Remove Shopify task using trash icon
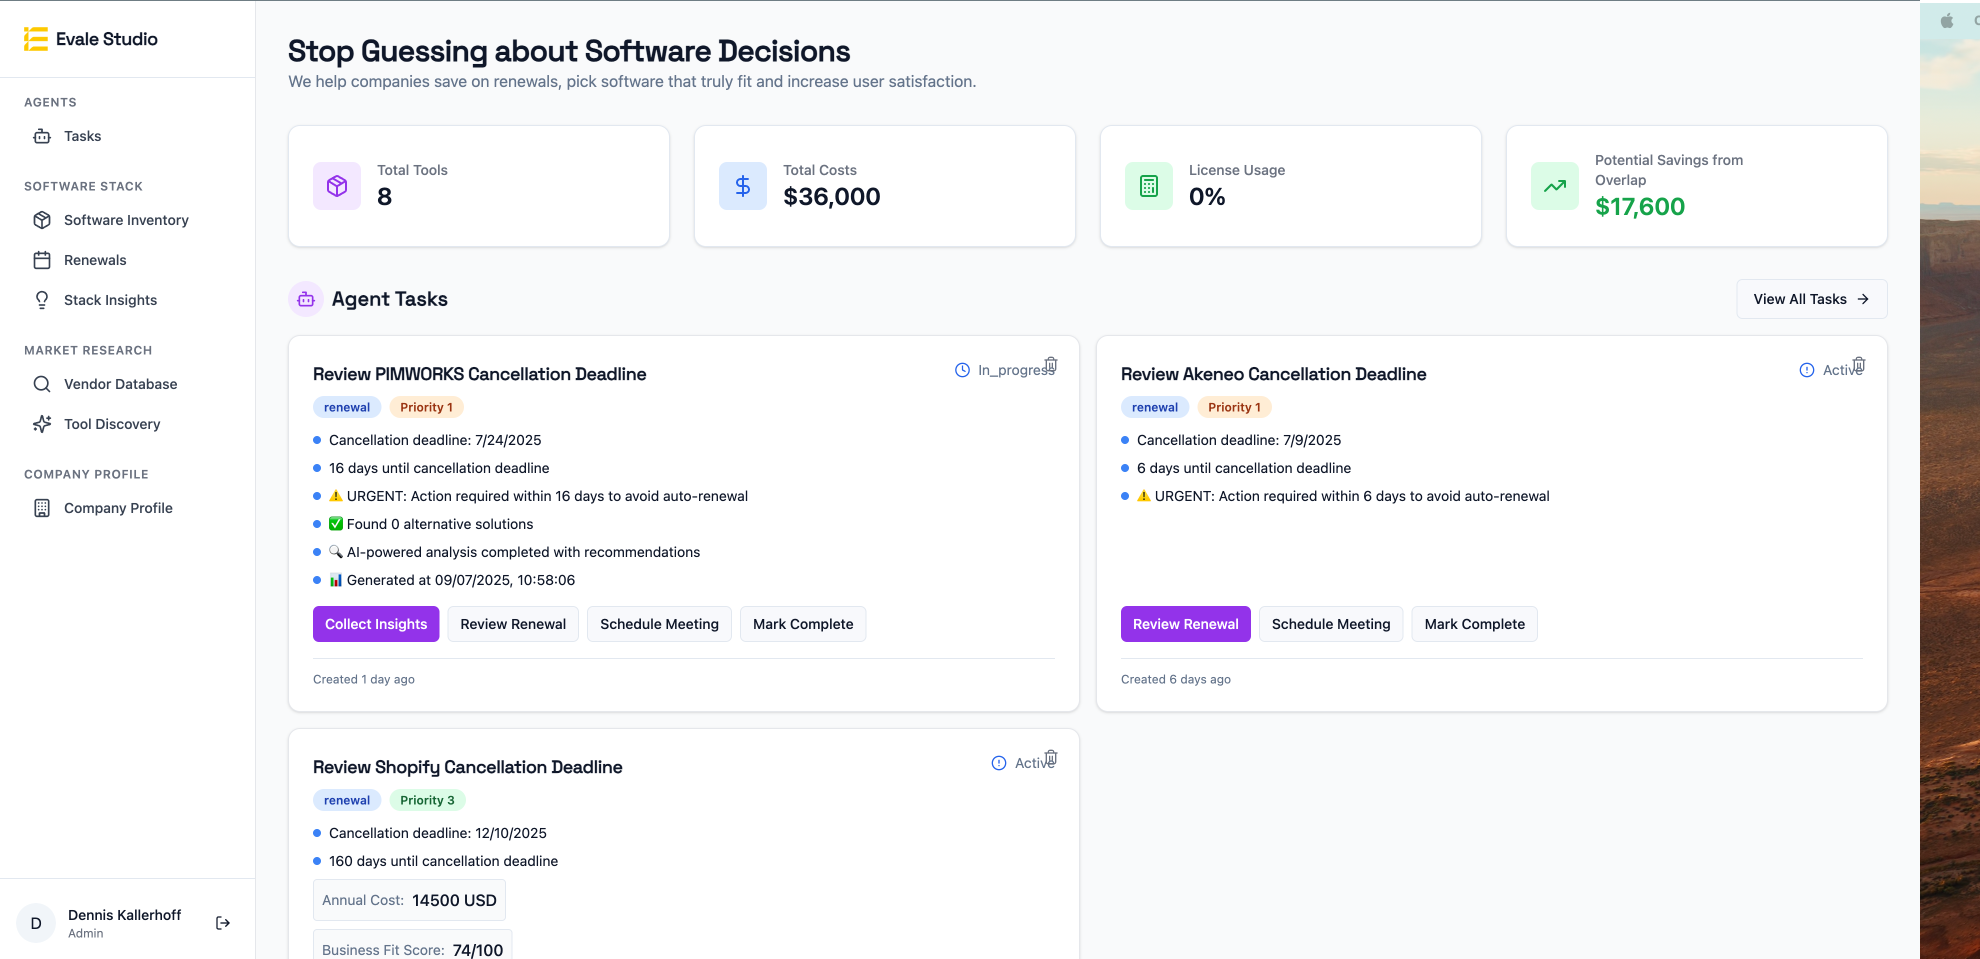This screenshot has width=1980, height=959. tap(1051, 758)
